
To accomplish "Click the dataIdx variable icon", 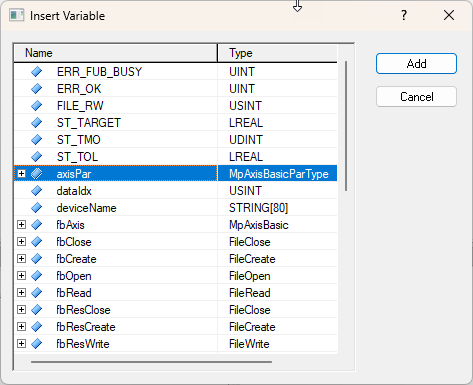I will coord(37,191).
